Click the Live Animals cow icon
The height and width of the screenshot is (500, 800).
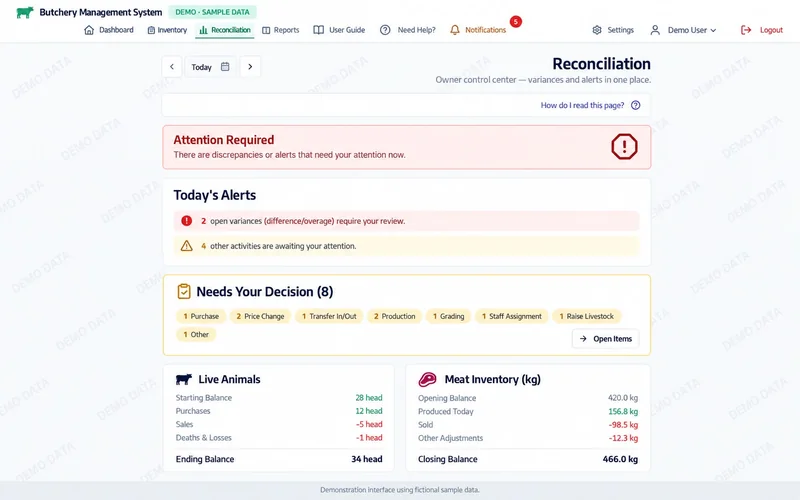[x=184, y=379]
